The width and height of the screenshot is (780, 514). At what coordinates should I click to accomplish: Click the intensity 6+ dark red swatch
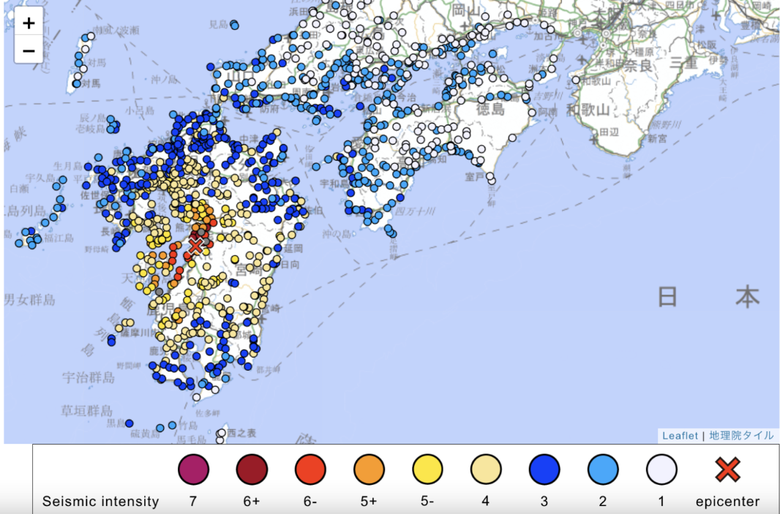(x=252, y=469)
